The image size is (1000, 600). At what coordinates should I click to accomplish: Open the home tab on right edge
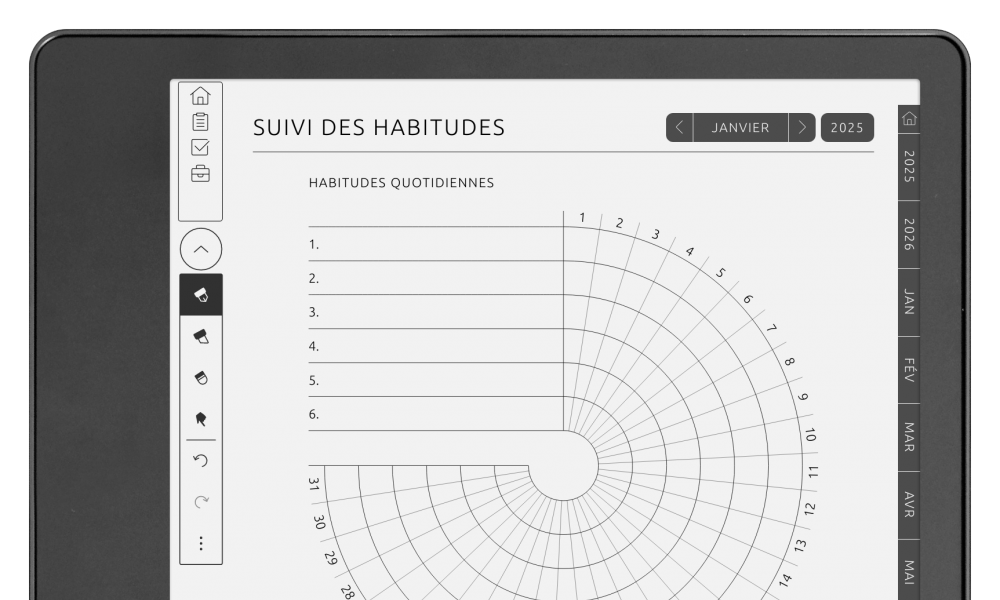coord(909,119)
